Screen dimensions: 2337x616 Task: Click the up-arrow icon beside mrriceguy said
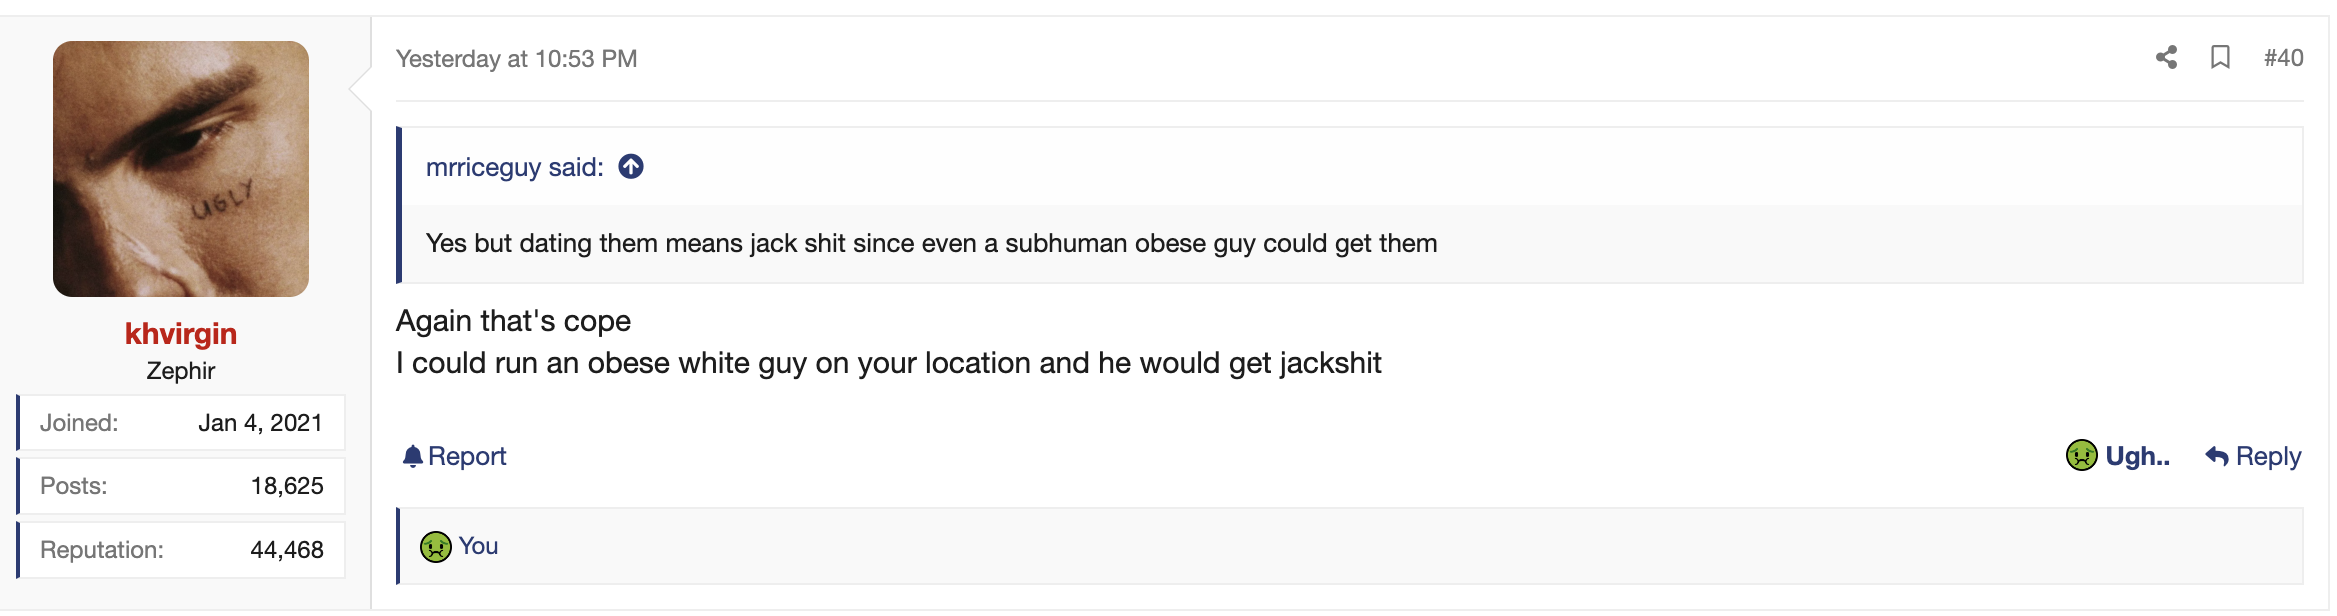pyautogui.click(x=631, y=166)
